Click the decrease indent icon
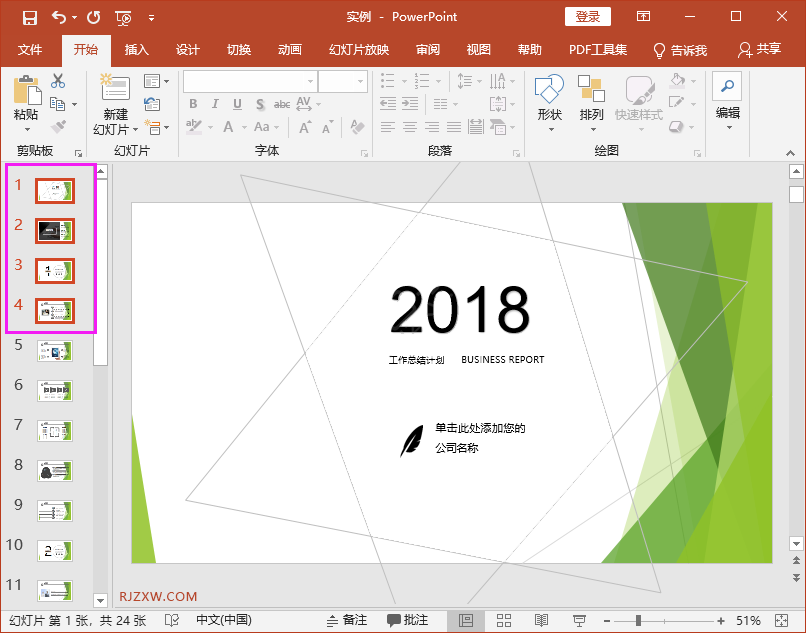 388,104
